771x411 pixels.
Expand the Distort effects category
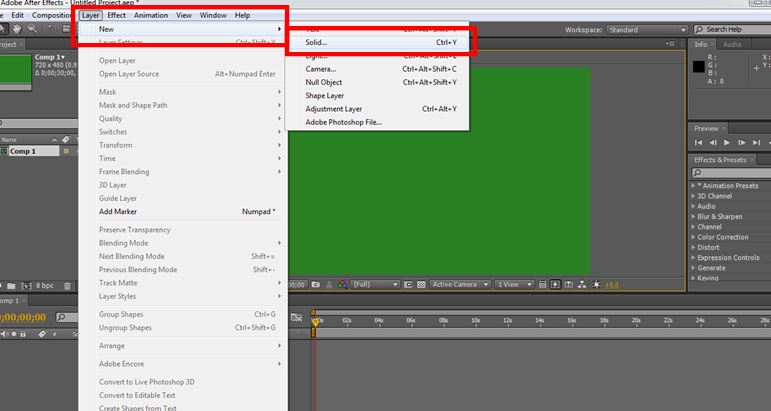(x=693, y=247)
